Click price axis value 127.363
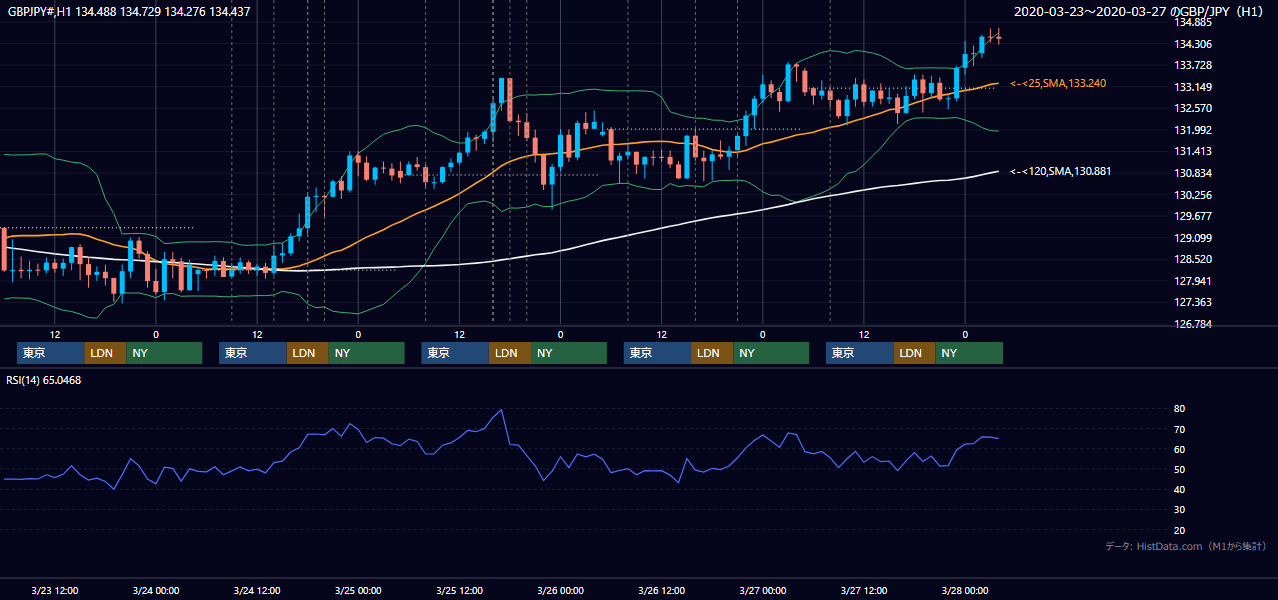Screen dimensions: 1278x600 click(1193, 302)
